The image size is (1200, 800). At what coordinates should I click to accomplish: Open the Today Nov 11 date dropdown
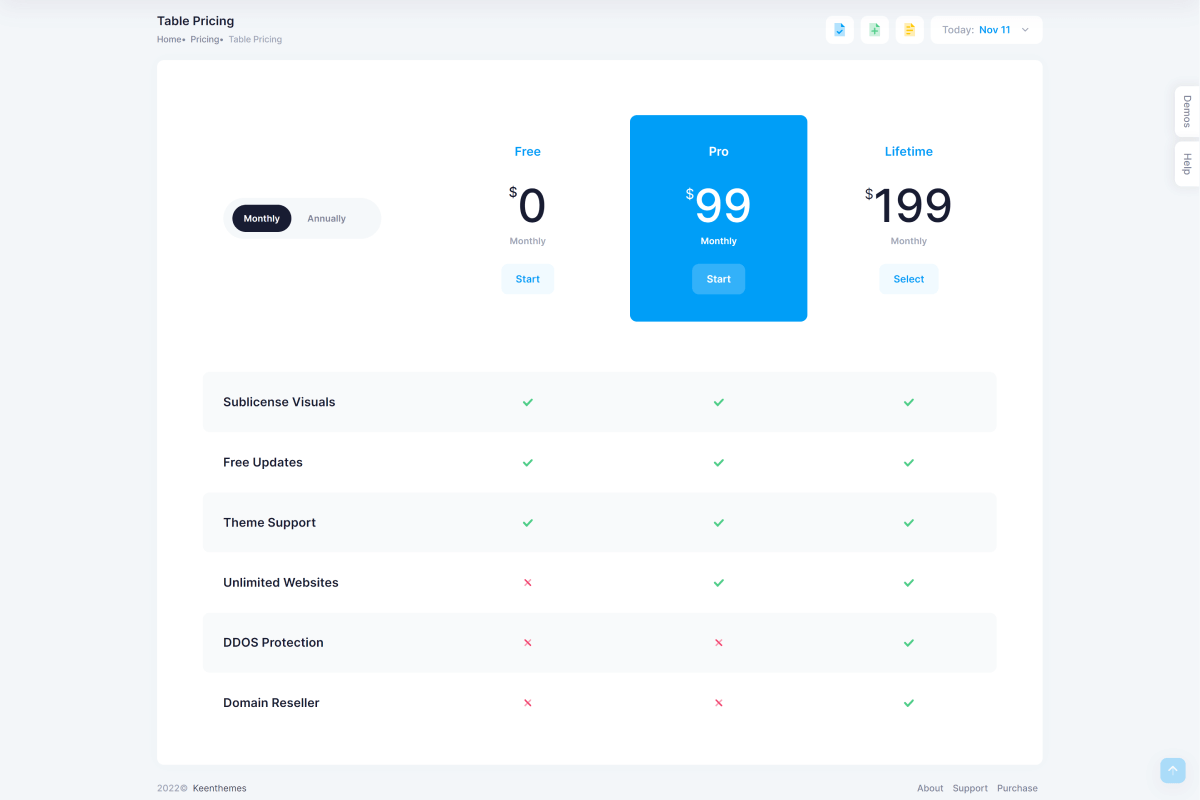pyautogui.click(x=985, y=30)
